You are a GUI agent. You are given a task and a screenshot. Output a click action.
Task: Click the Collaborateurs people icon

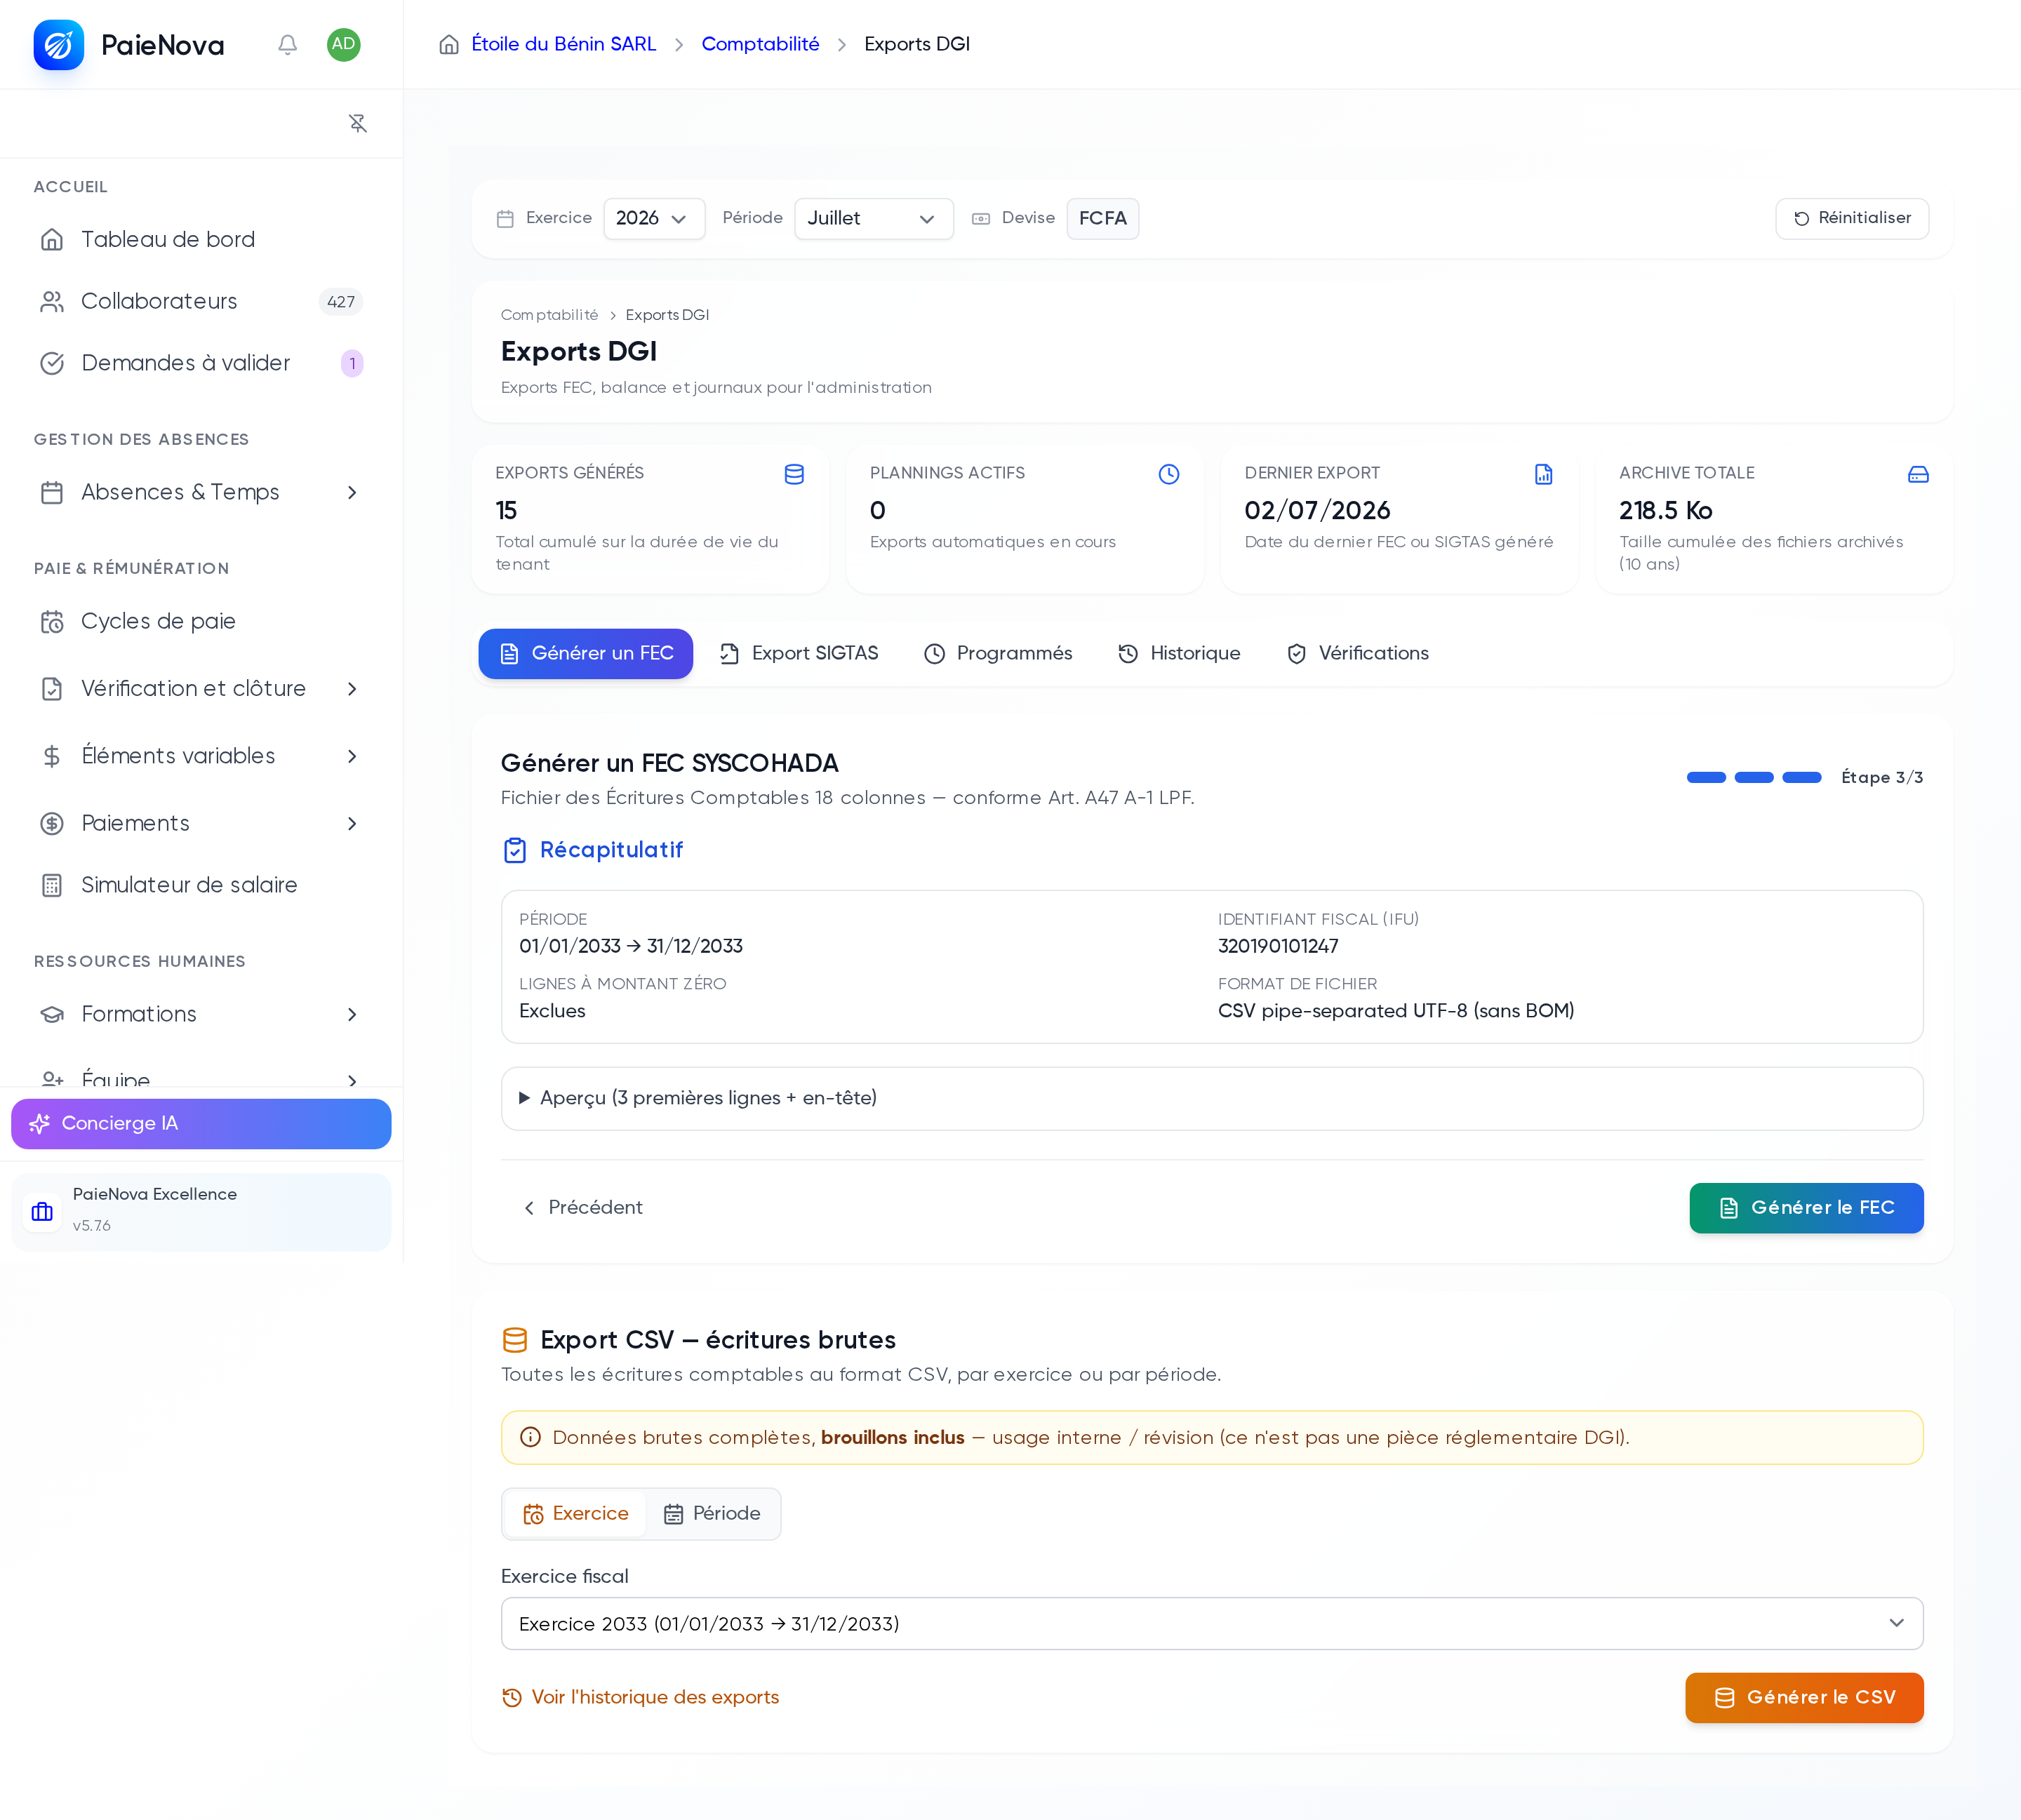point(52,302)
